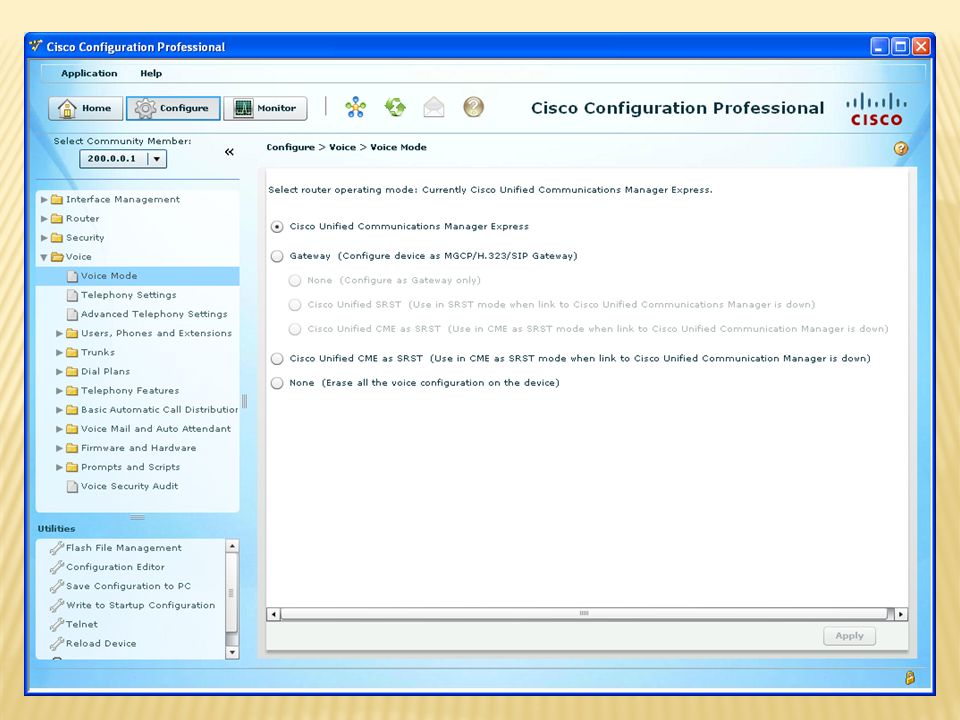Expand Users, Phones and Extensions node
The width and height of the screenshot is (960, 720).
tap(59, 333)
